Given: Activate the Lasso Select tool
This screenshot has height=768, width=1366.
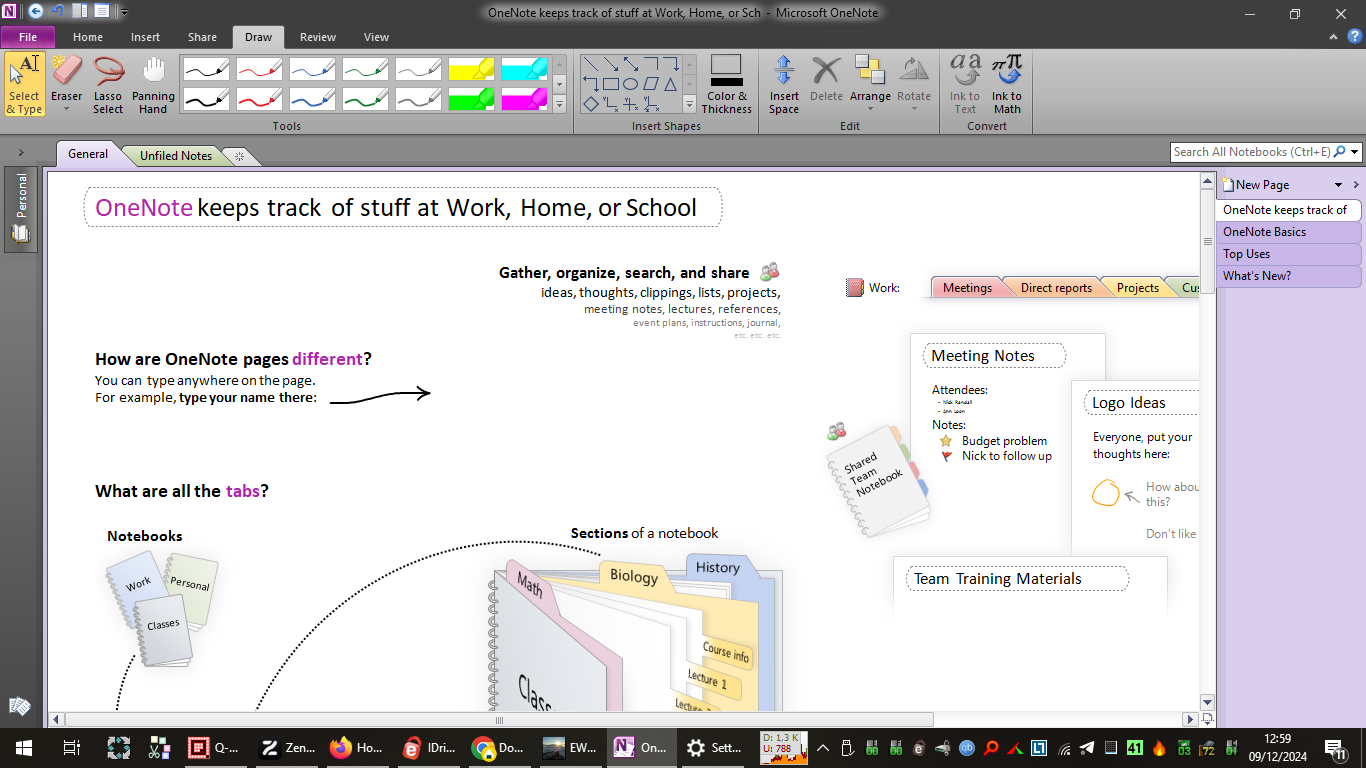Looking at the screenshot, I should click(x=108, y=85).
